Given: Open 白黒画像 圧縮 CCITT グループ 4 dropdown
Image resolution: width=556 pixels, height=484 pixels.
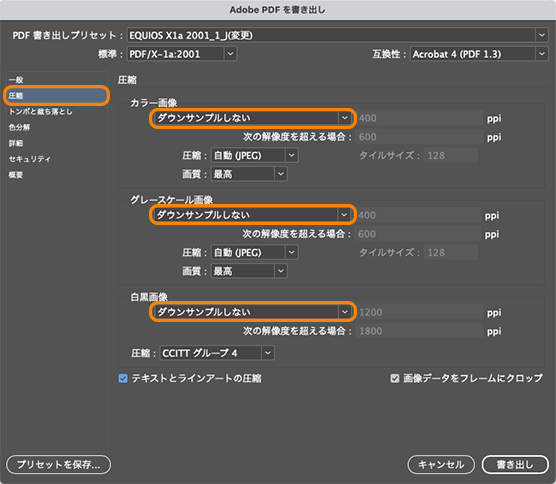Looking at the screenshot, I should click(x=217, y=353).
